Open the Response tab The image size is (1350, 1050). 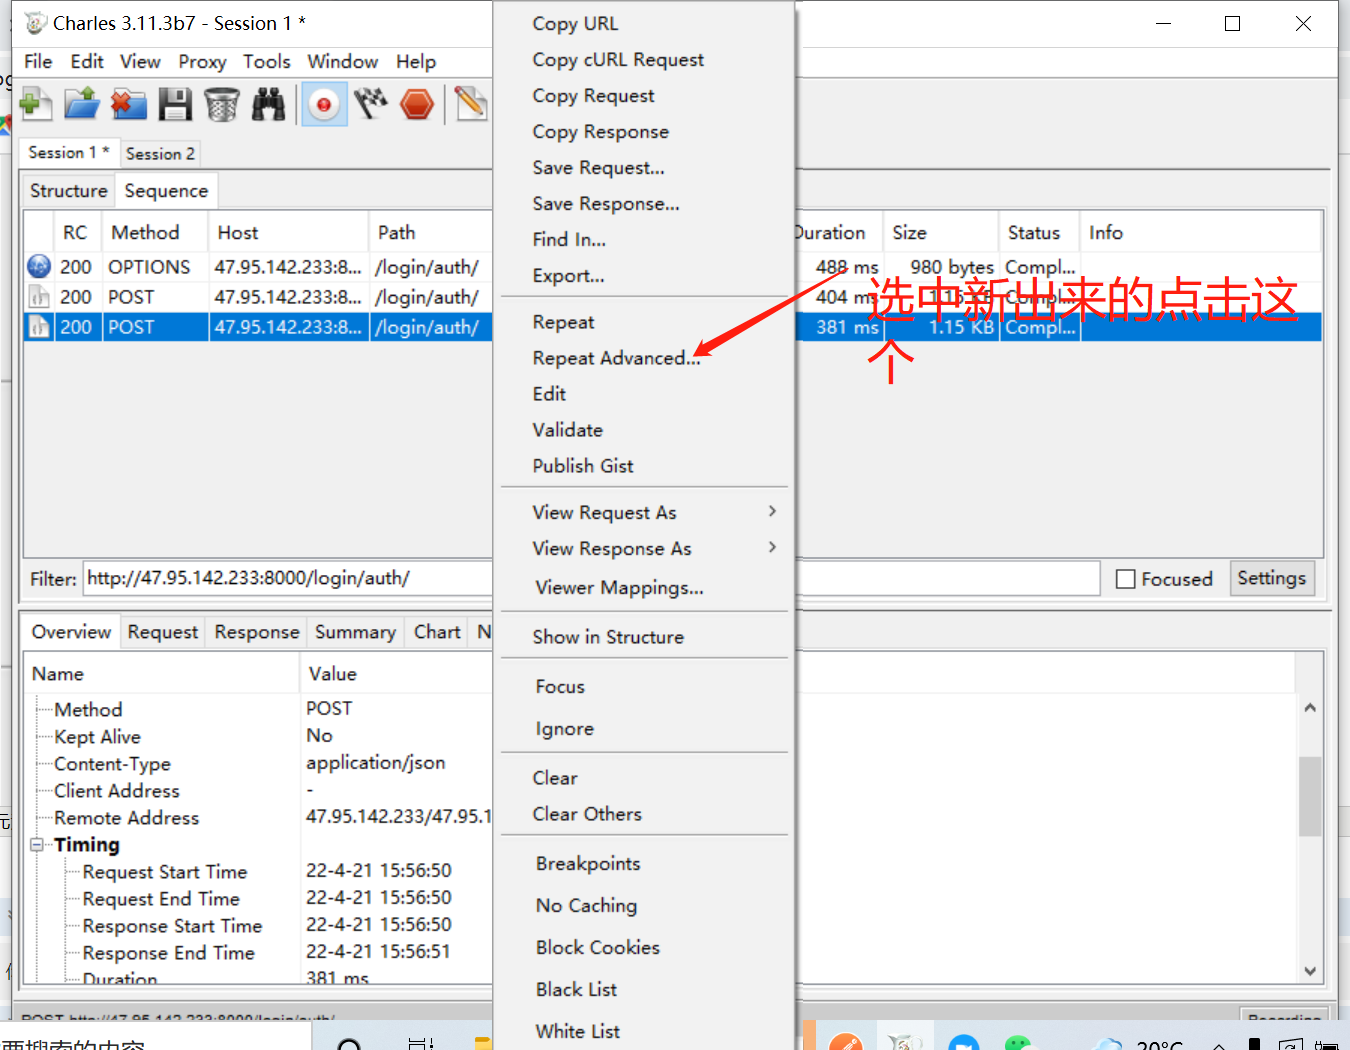(257, 632)
